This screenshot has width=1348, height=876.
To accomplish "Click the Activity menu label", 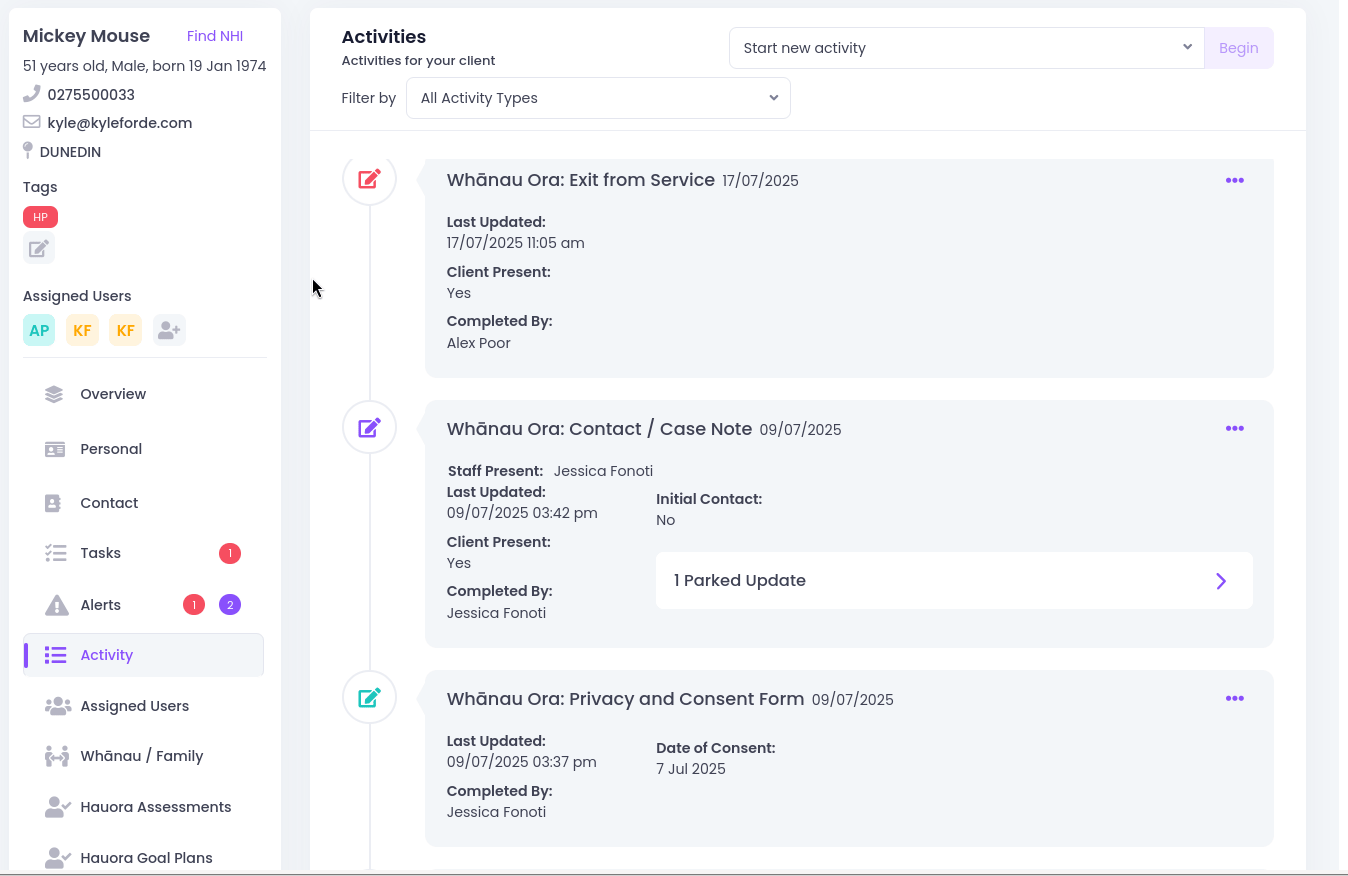I will pos(107,655).
